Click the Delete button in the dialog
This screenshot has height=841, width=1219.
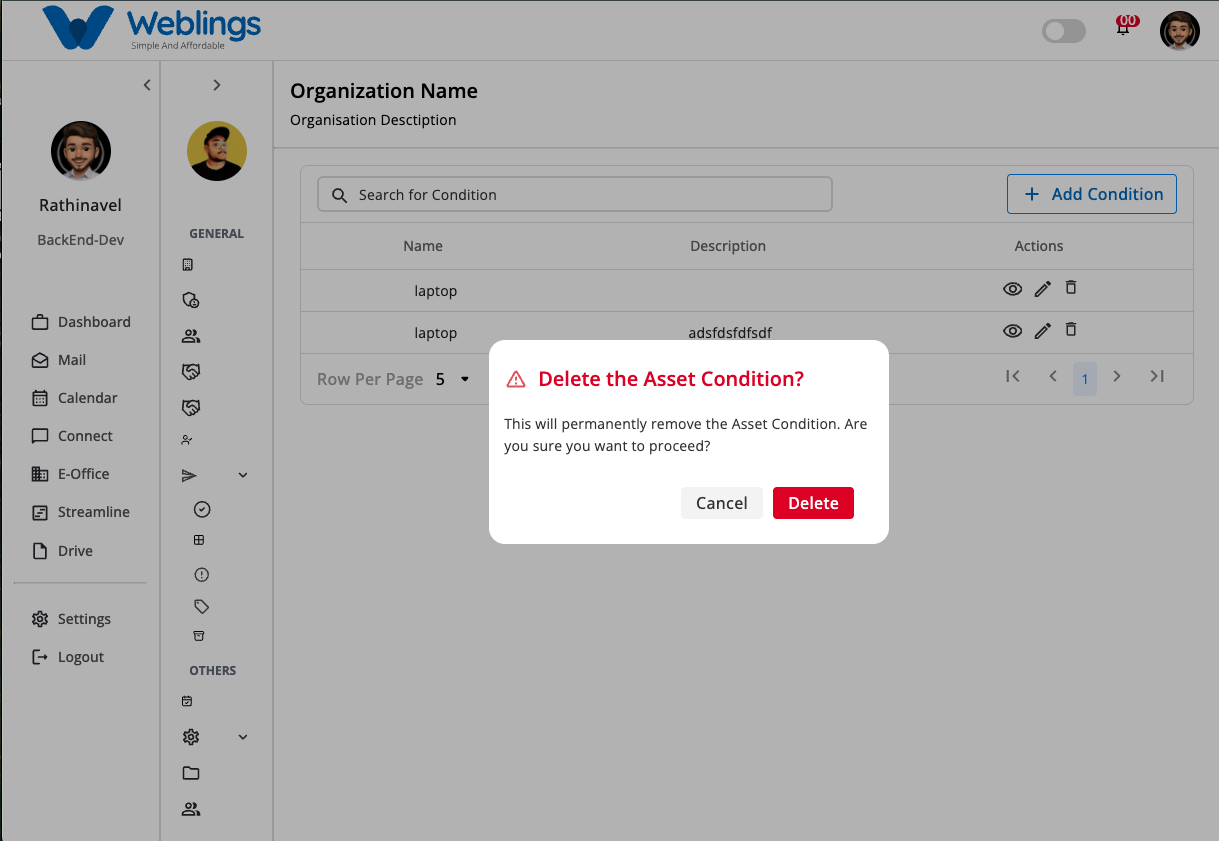click(813, 503)
